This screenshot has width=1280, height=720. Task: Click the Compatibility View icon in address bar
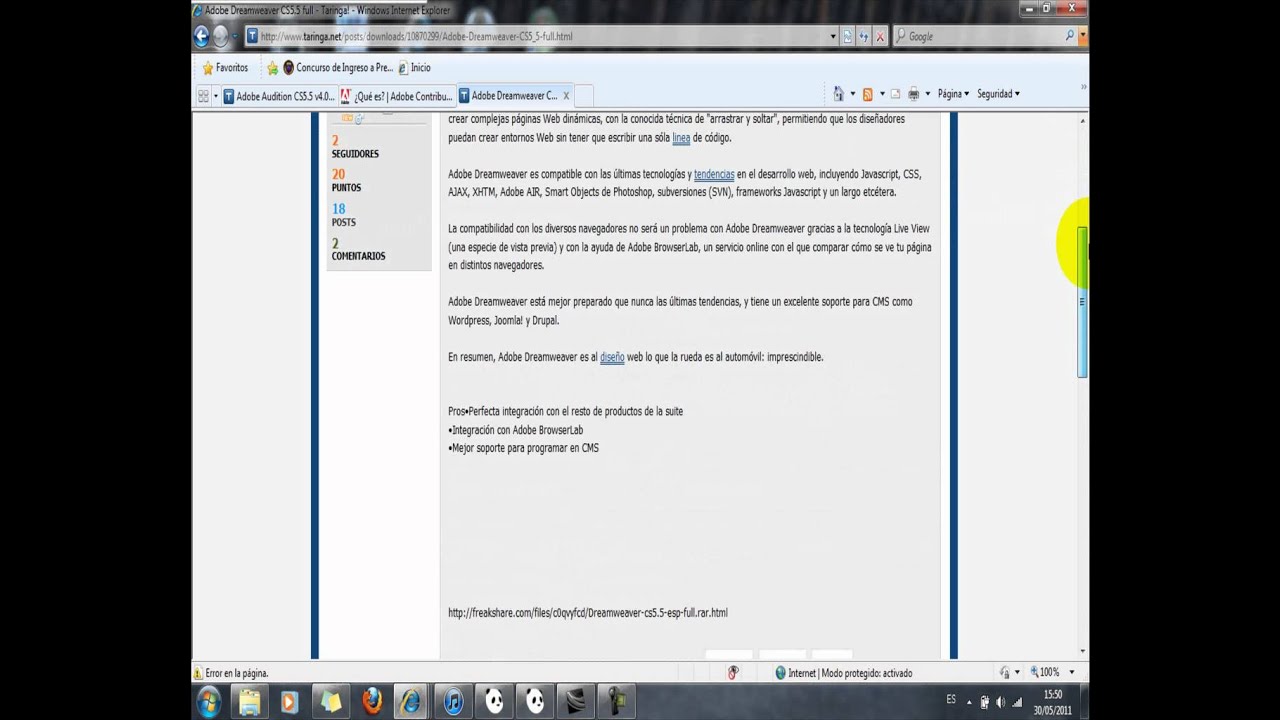[x=848, y=36]
